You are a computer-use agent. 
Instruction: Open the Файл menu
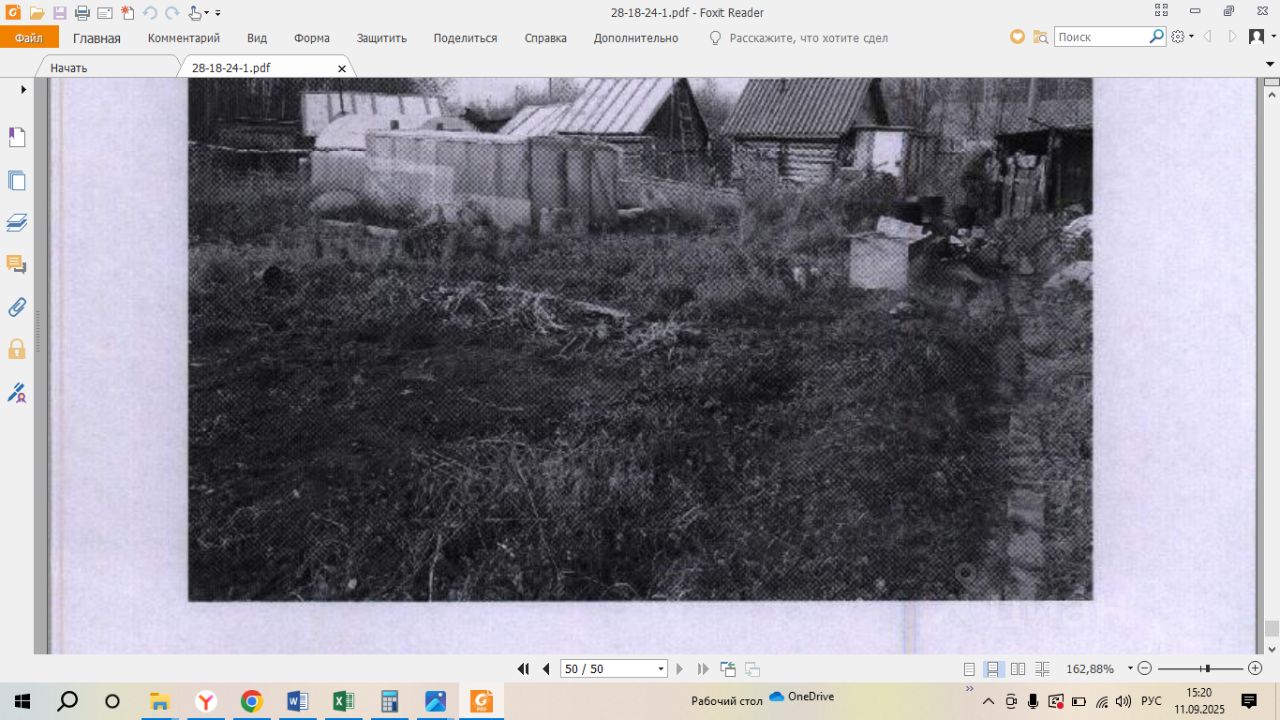click(x=29, y=38)
